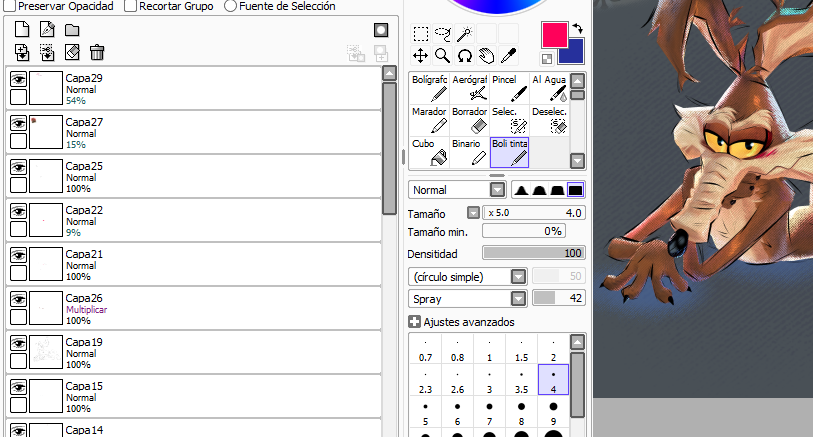The image size is (813, 437).
Task: Select the zoom magnifier tool
Action: click(x=442, y=55)
